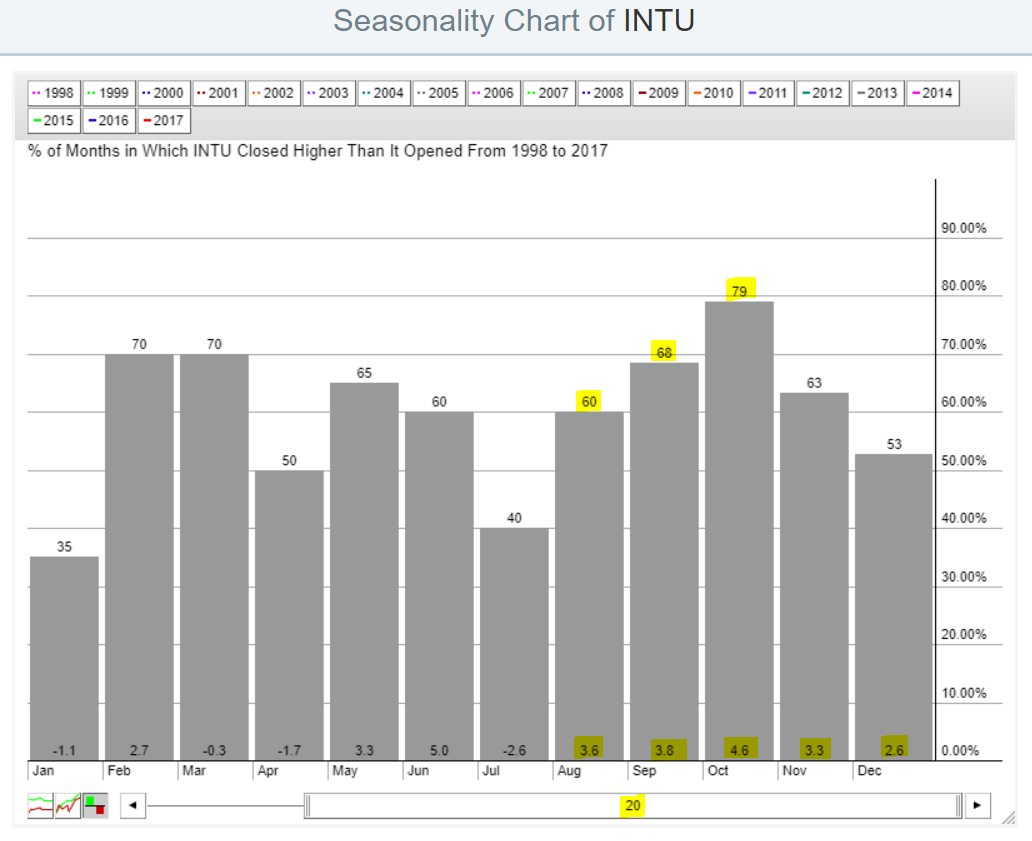Click the empty slider track left of the thumb
Viewport: 1032px width, 841px height.
(x=225, y=805)
